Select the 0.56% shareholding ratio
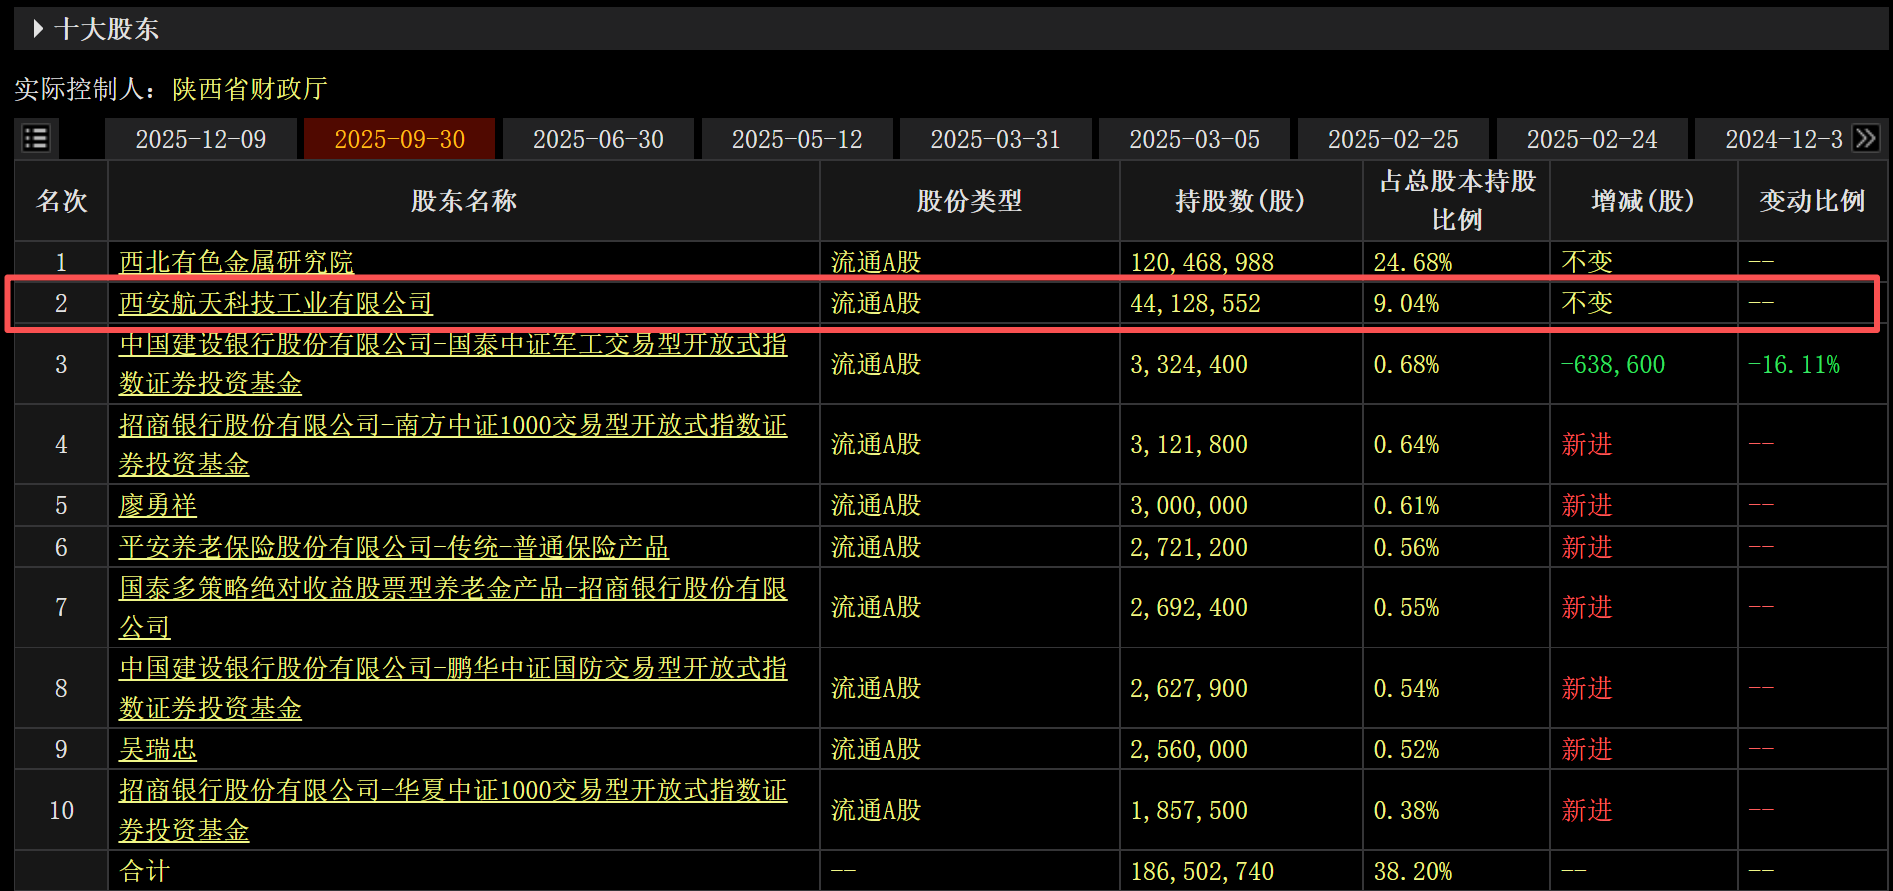Image resolution: width=1893 pixels, height=891 pixels. pos(1406,547)
